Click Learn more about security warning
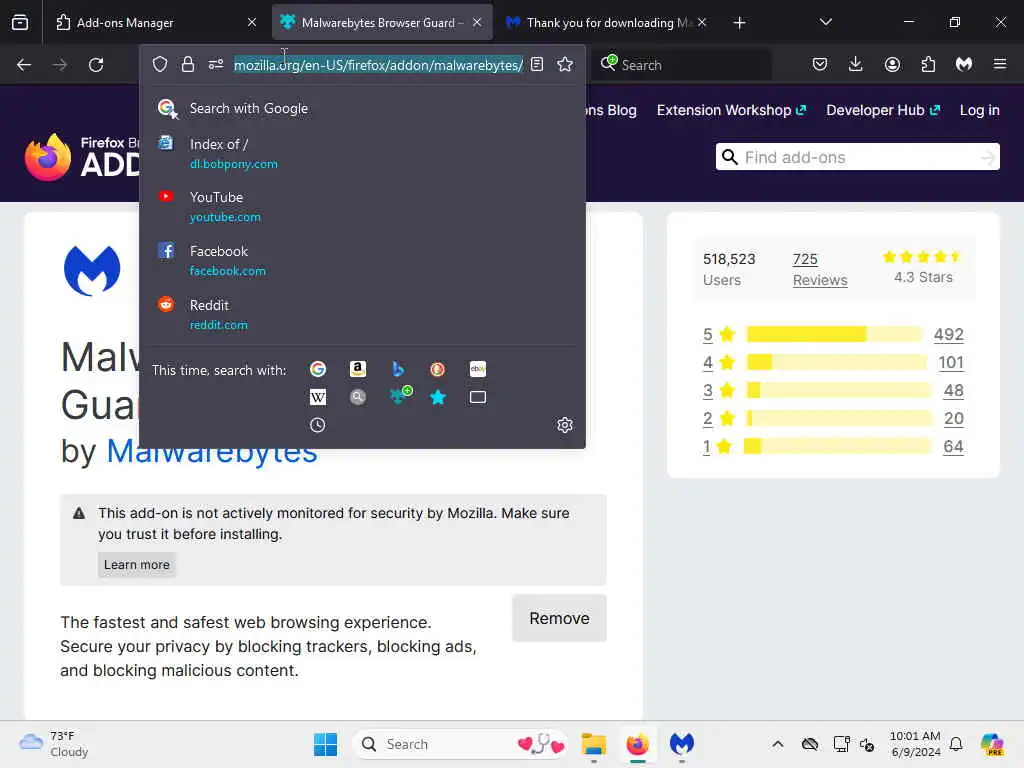1024x768 pixels. pyautogui.click(x=136, y=565)
